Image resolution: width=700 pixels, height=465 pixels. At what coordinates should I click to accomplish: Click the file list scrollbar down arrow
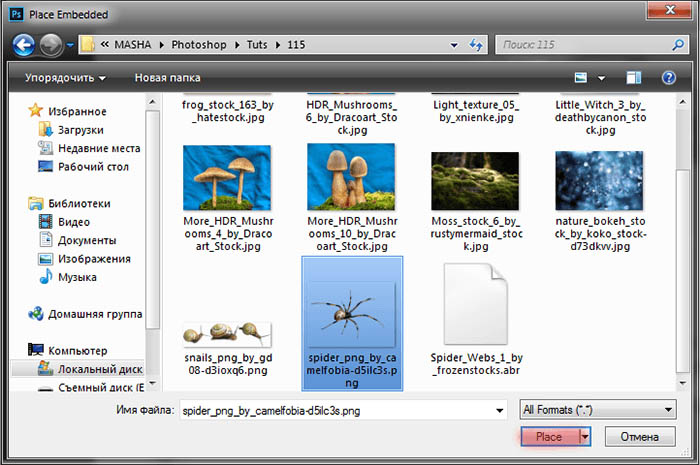[x=683, y=383]
